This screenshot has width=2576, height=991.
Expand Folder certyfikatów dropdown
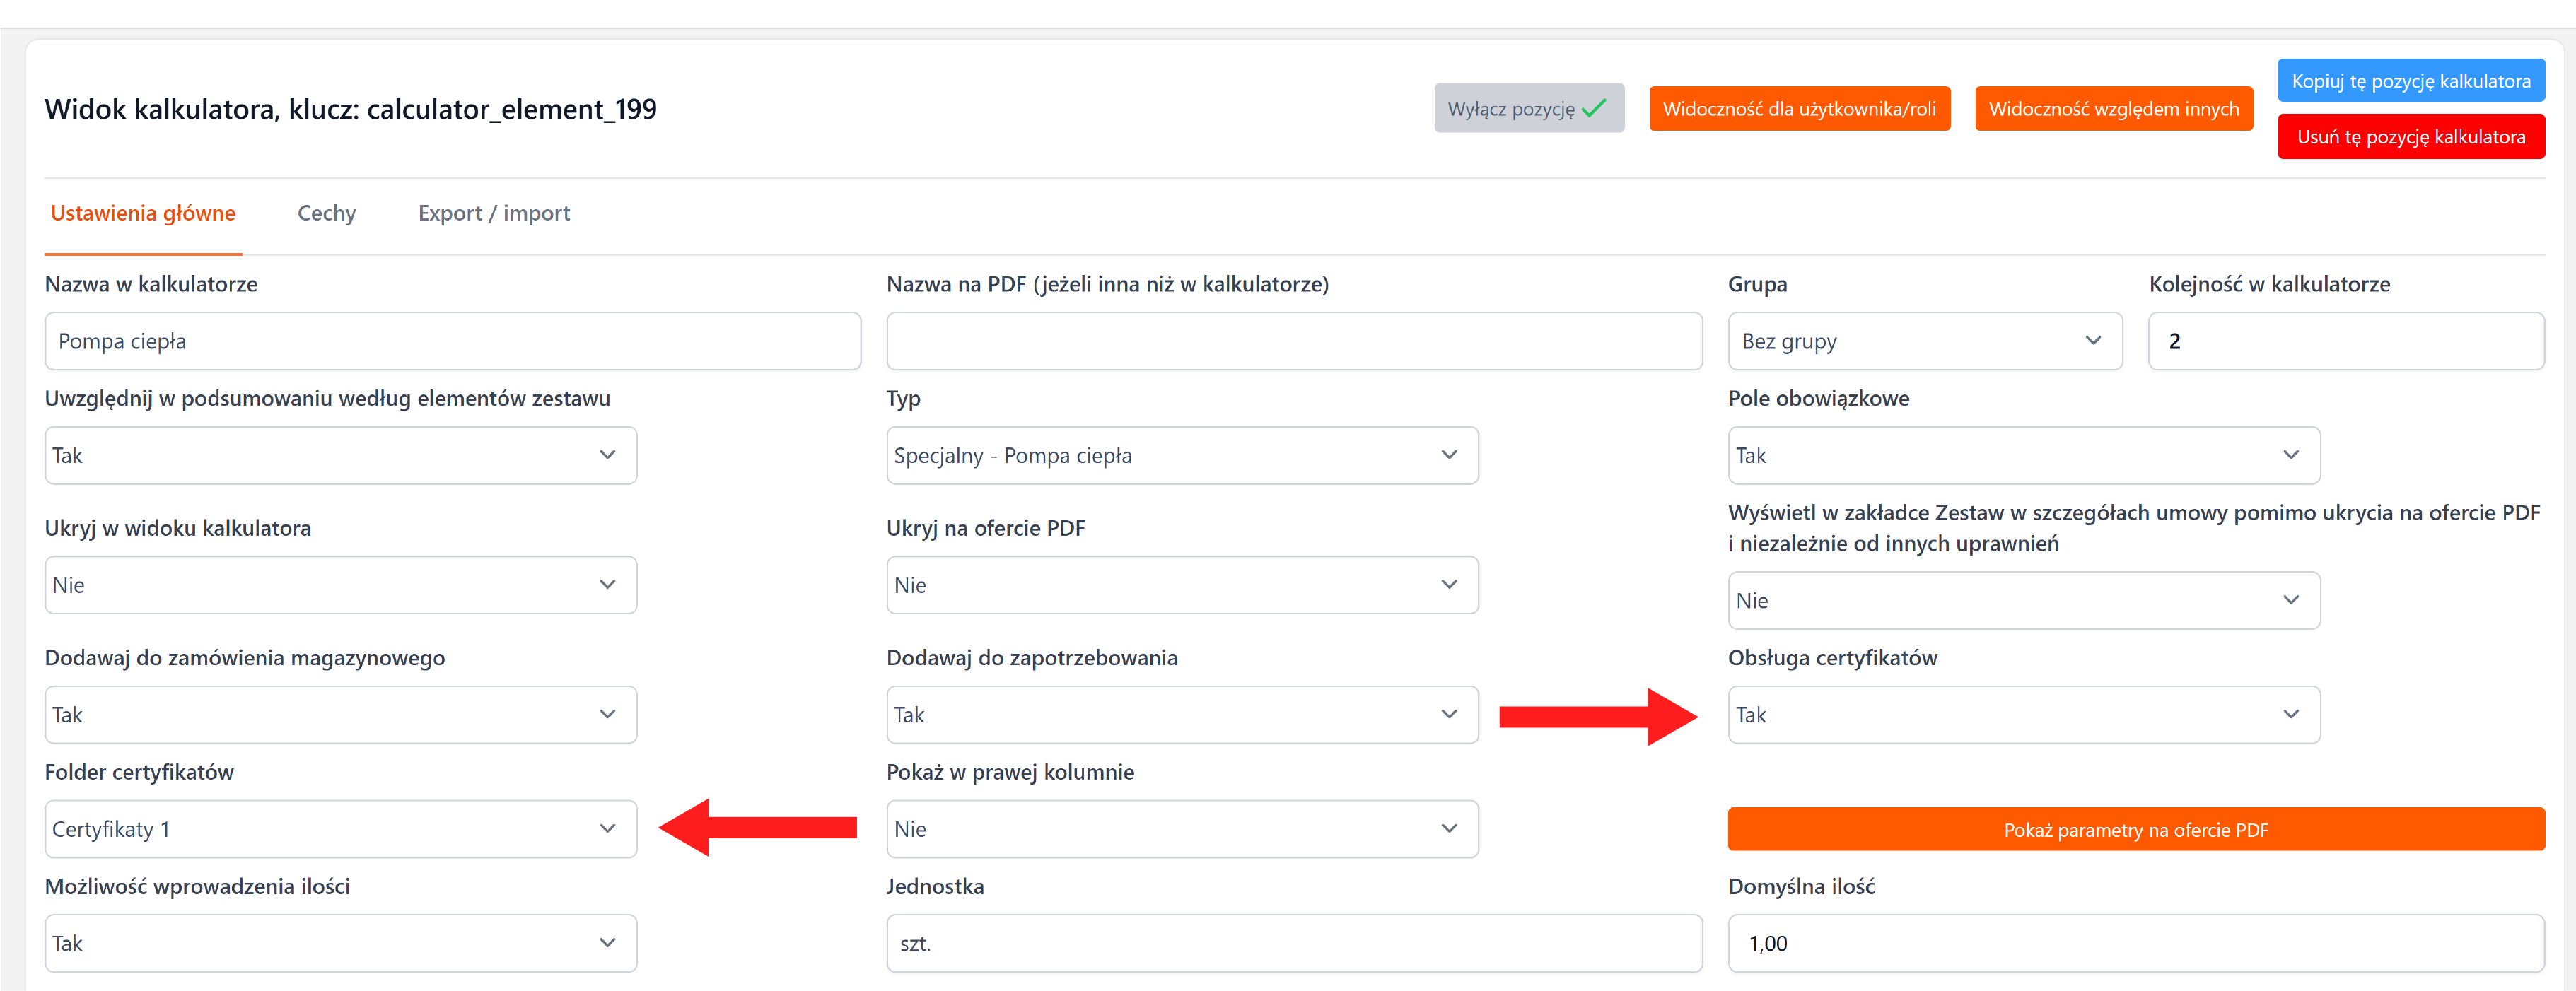[340, 828]
